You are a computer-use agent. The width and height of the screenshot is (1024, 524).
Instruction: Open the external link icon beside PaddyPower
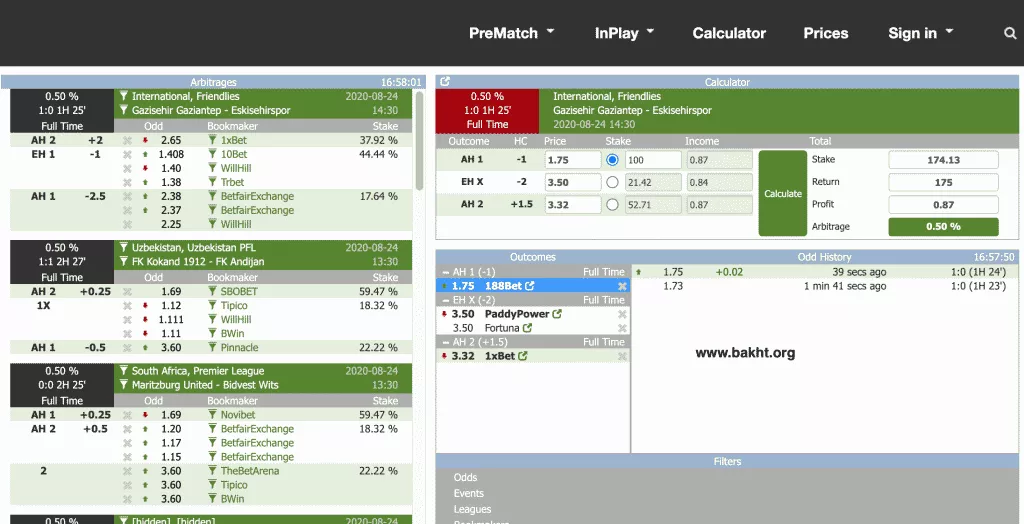558,314
